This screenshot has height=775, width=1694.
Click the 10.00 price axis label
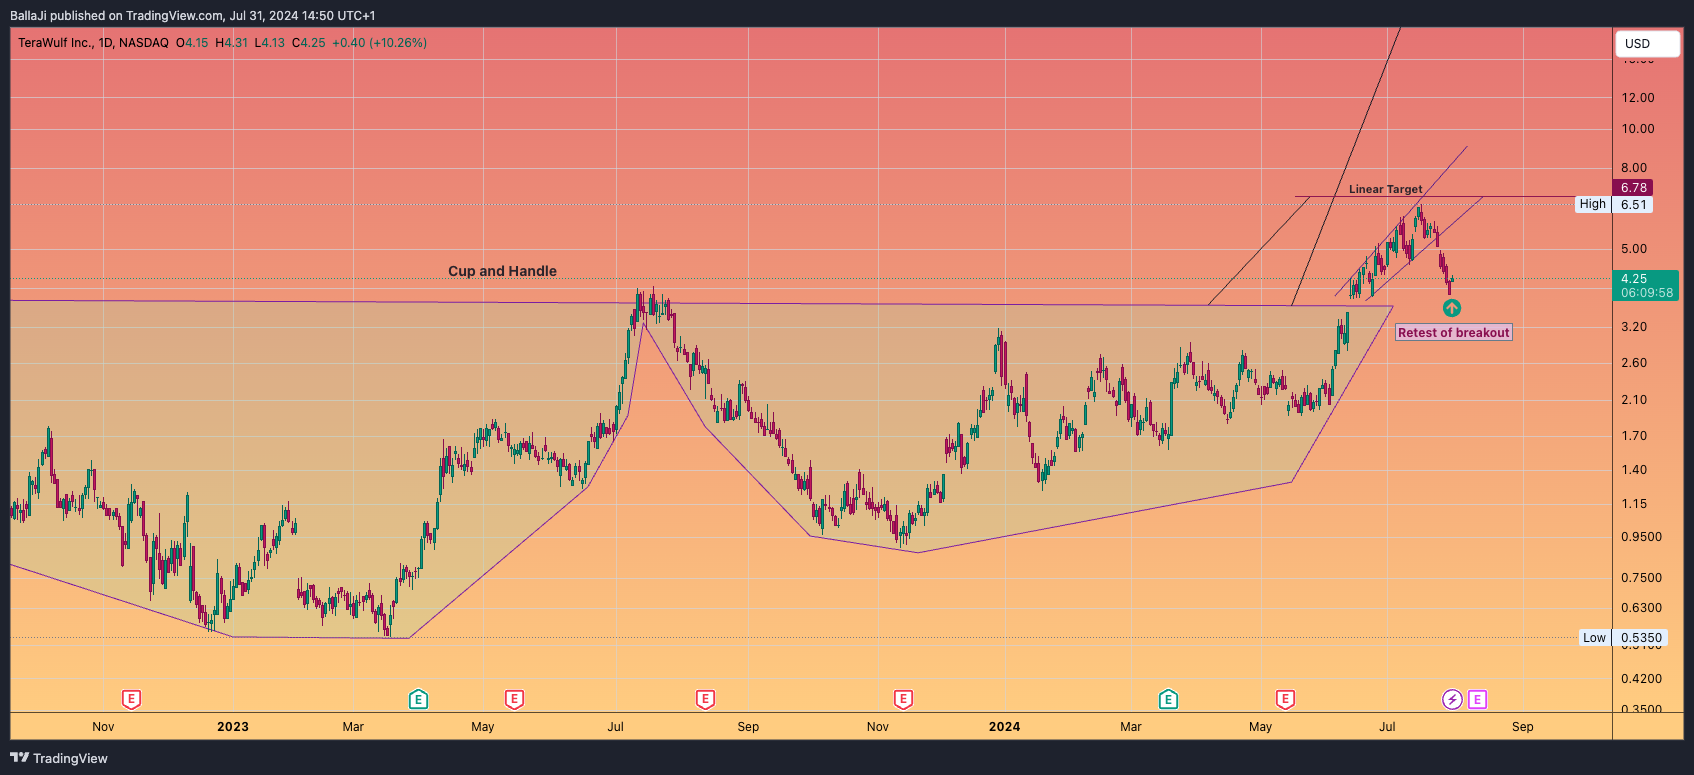(x=1638, y=129)
